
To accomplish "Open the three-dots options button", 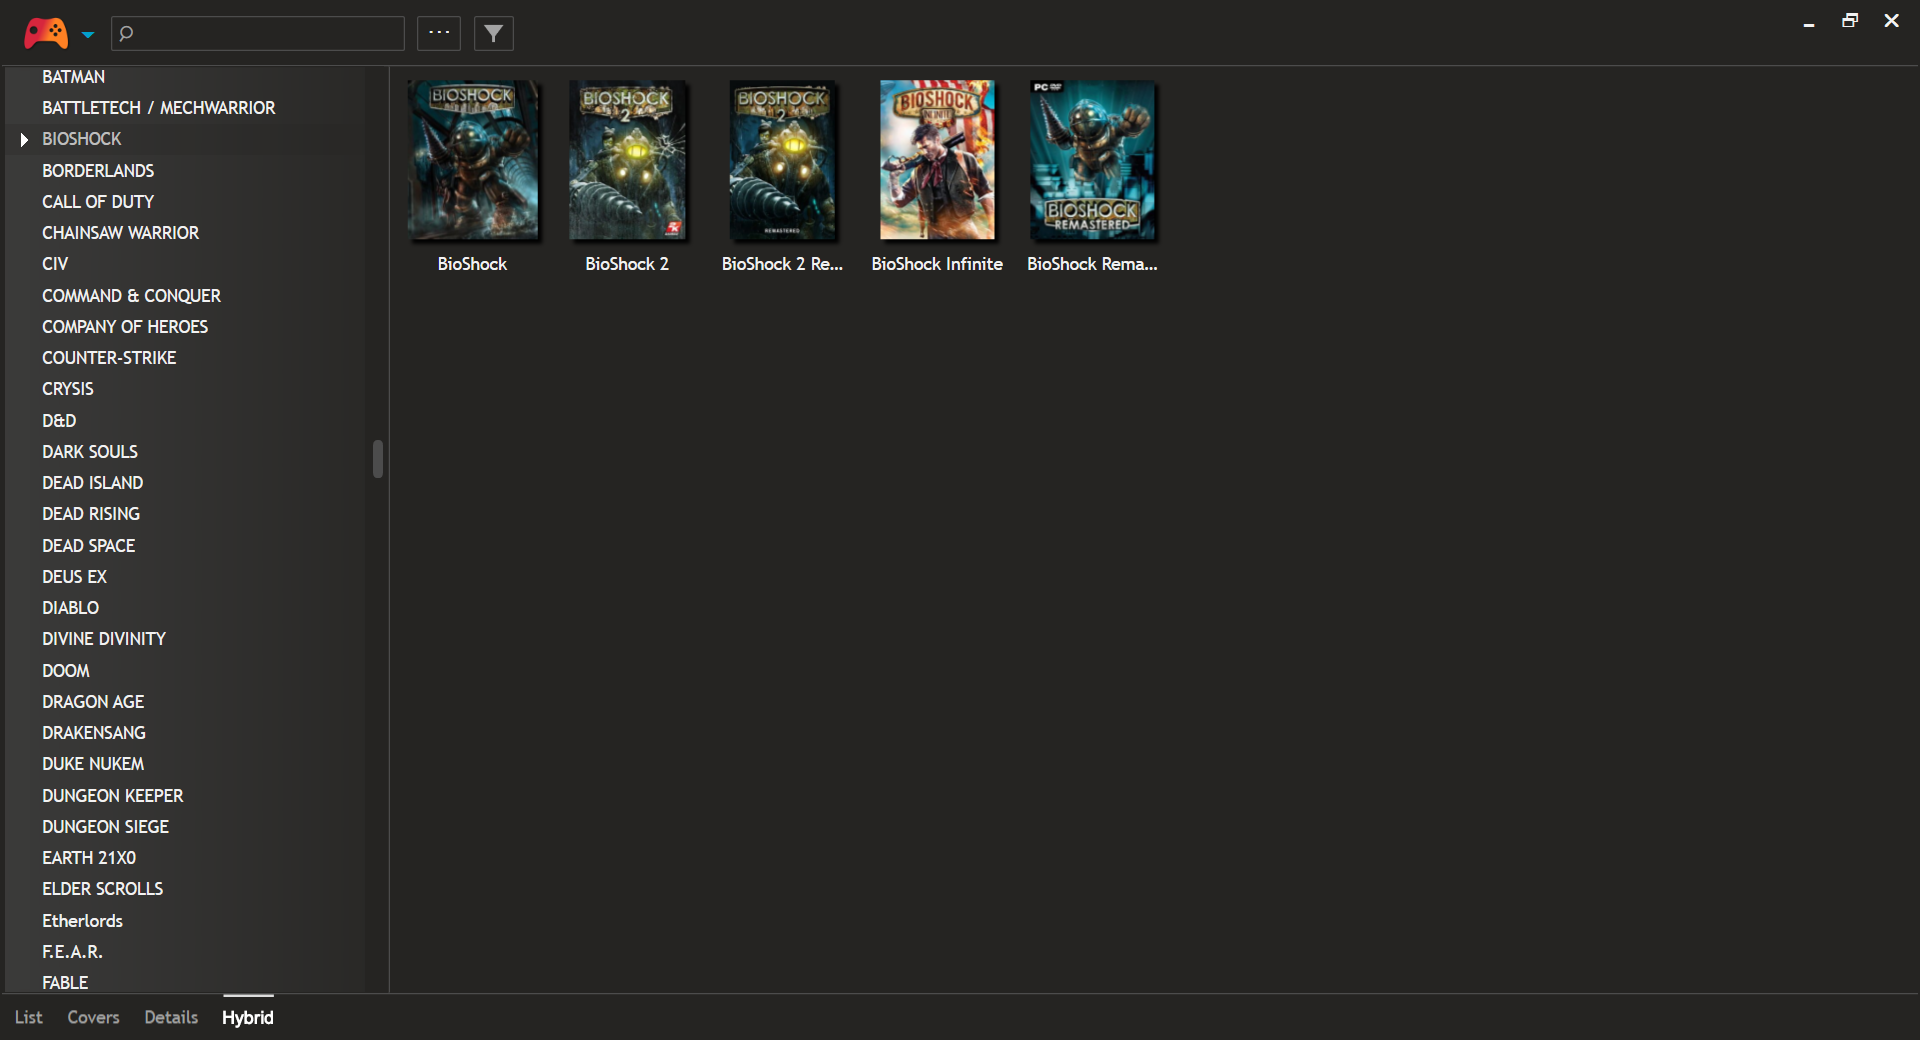I will click(439, 33).
